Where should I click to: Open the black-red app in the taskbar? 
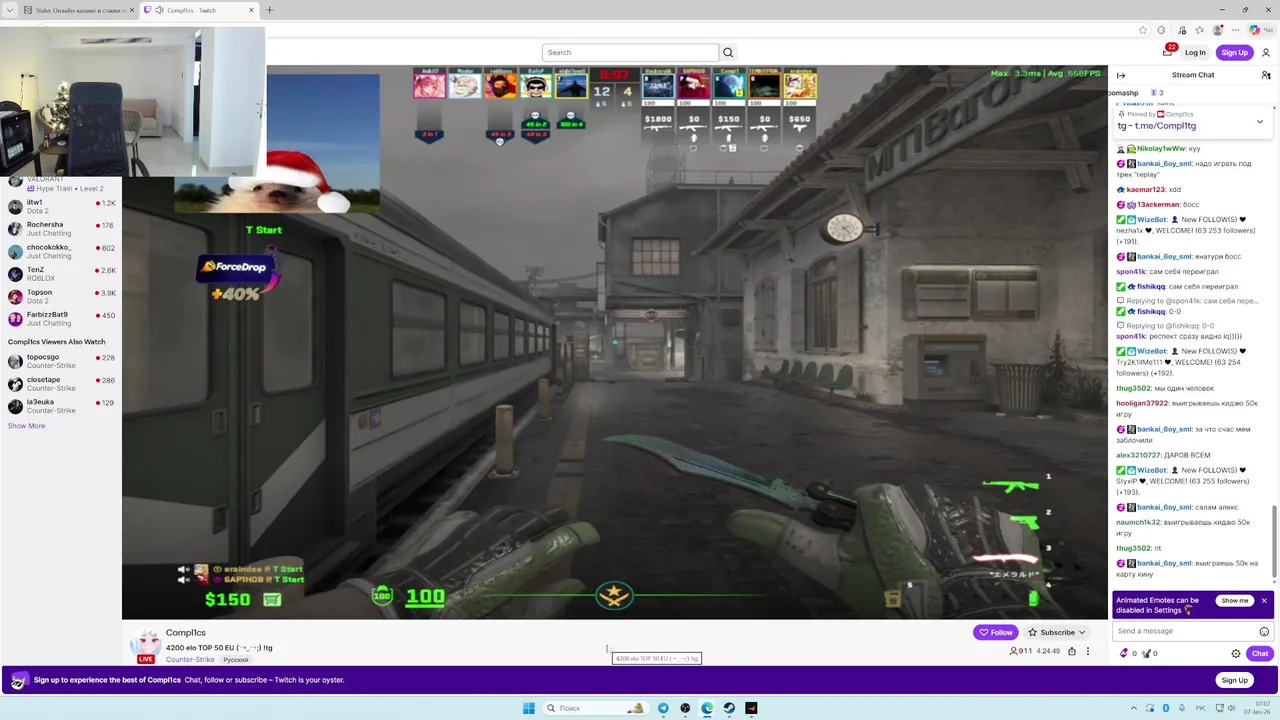click(x=751, y=708)
